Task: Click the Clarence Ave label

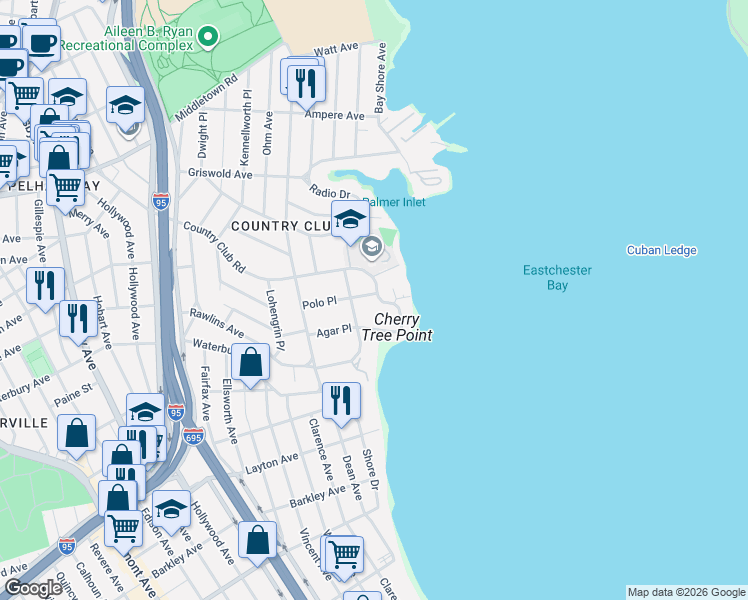Action: coord(321,450)
